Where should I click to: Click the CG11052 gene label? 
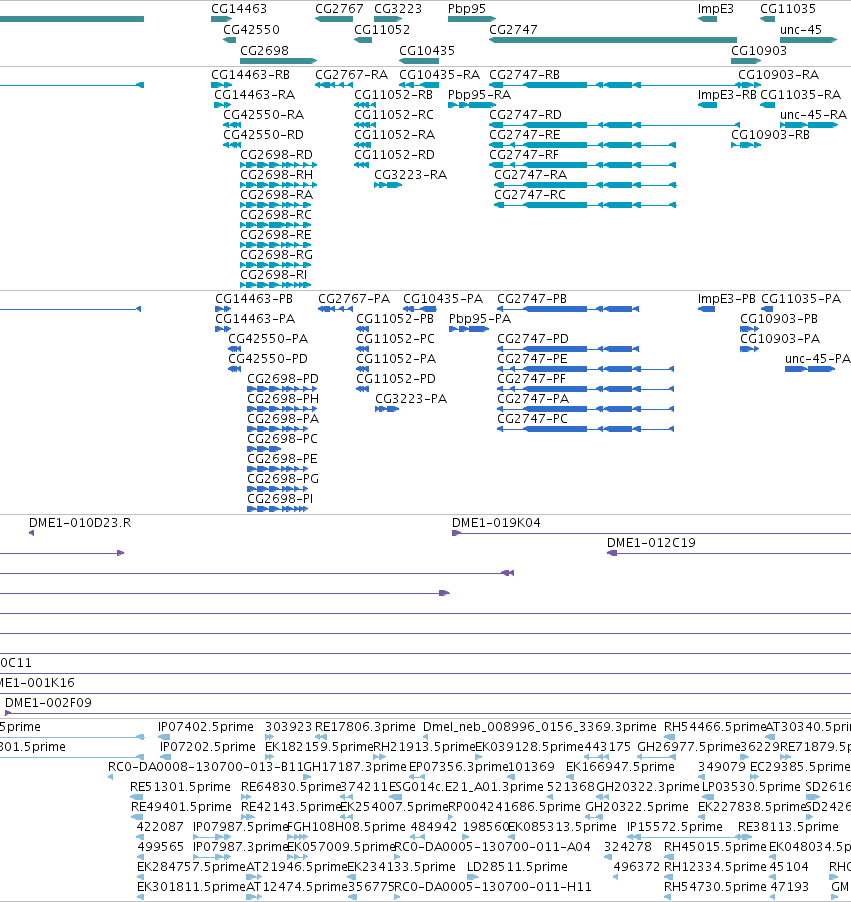tap(382, 29)
